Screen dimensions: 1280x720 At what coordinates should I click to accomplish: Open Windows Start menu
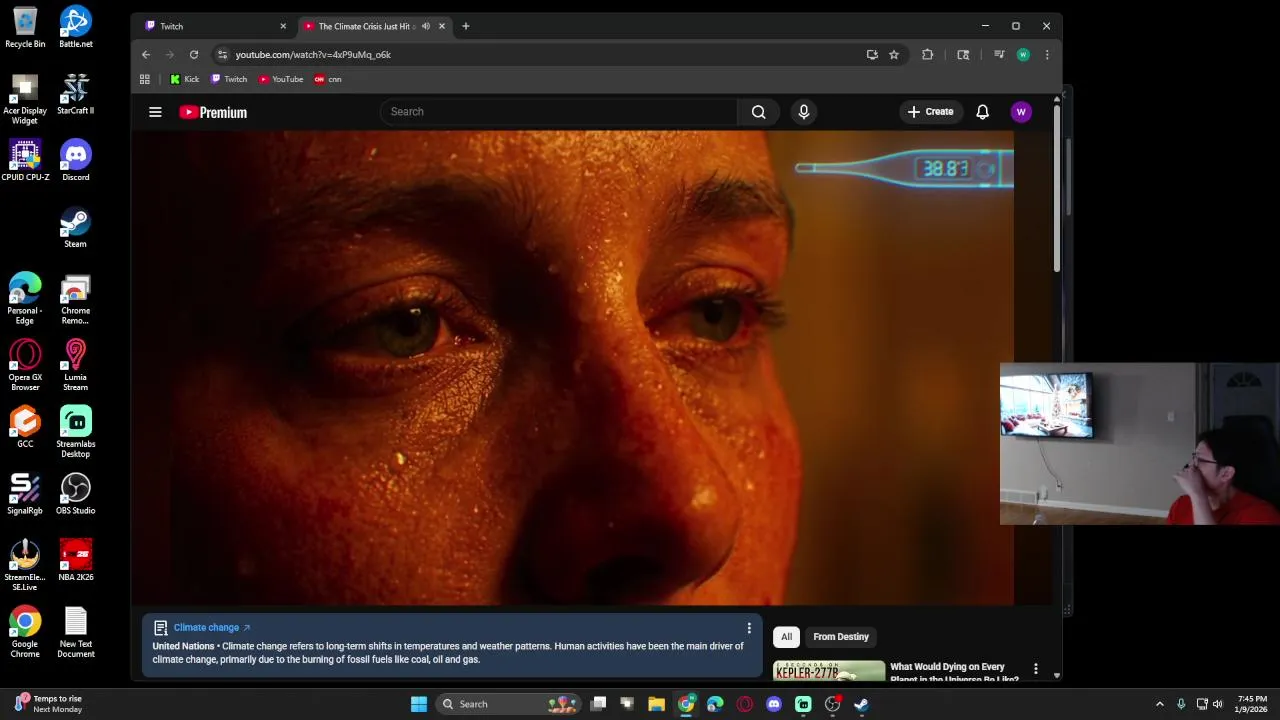(x=419, y=704)
